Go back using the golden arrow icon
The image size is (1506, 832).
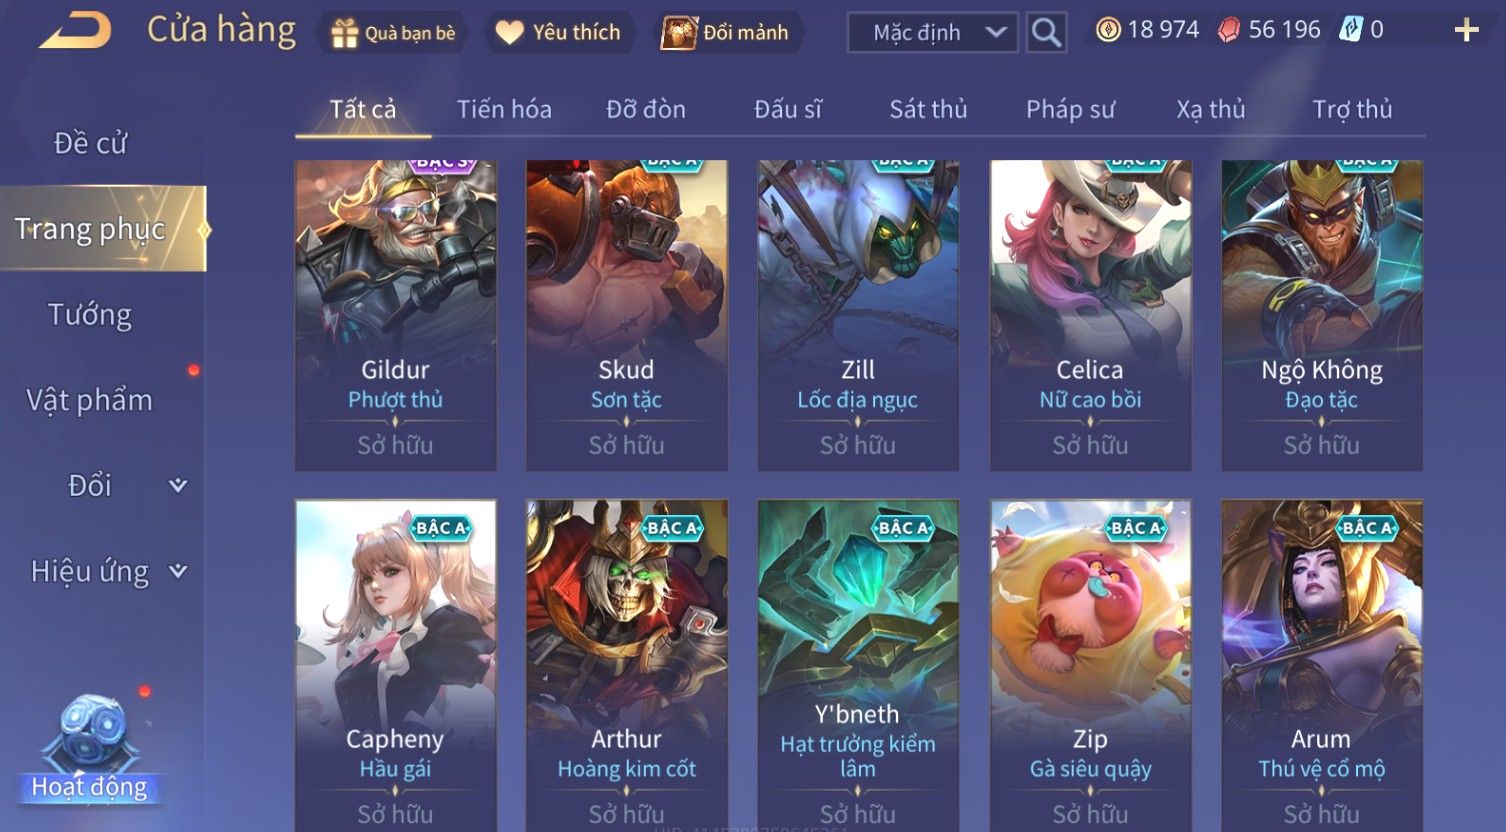tap(75, 30)
